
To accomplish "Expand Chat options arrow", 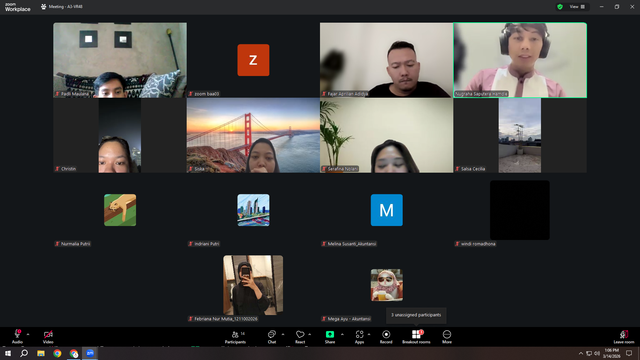I will (283, 334).
